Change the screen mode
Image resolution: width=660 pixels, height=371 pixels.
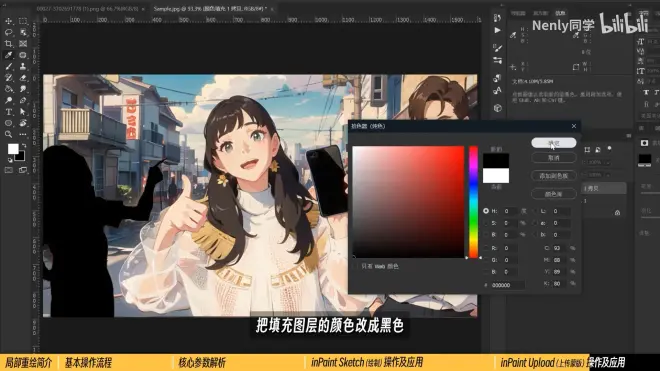(x=23, y=170)
